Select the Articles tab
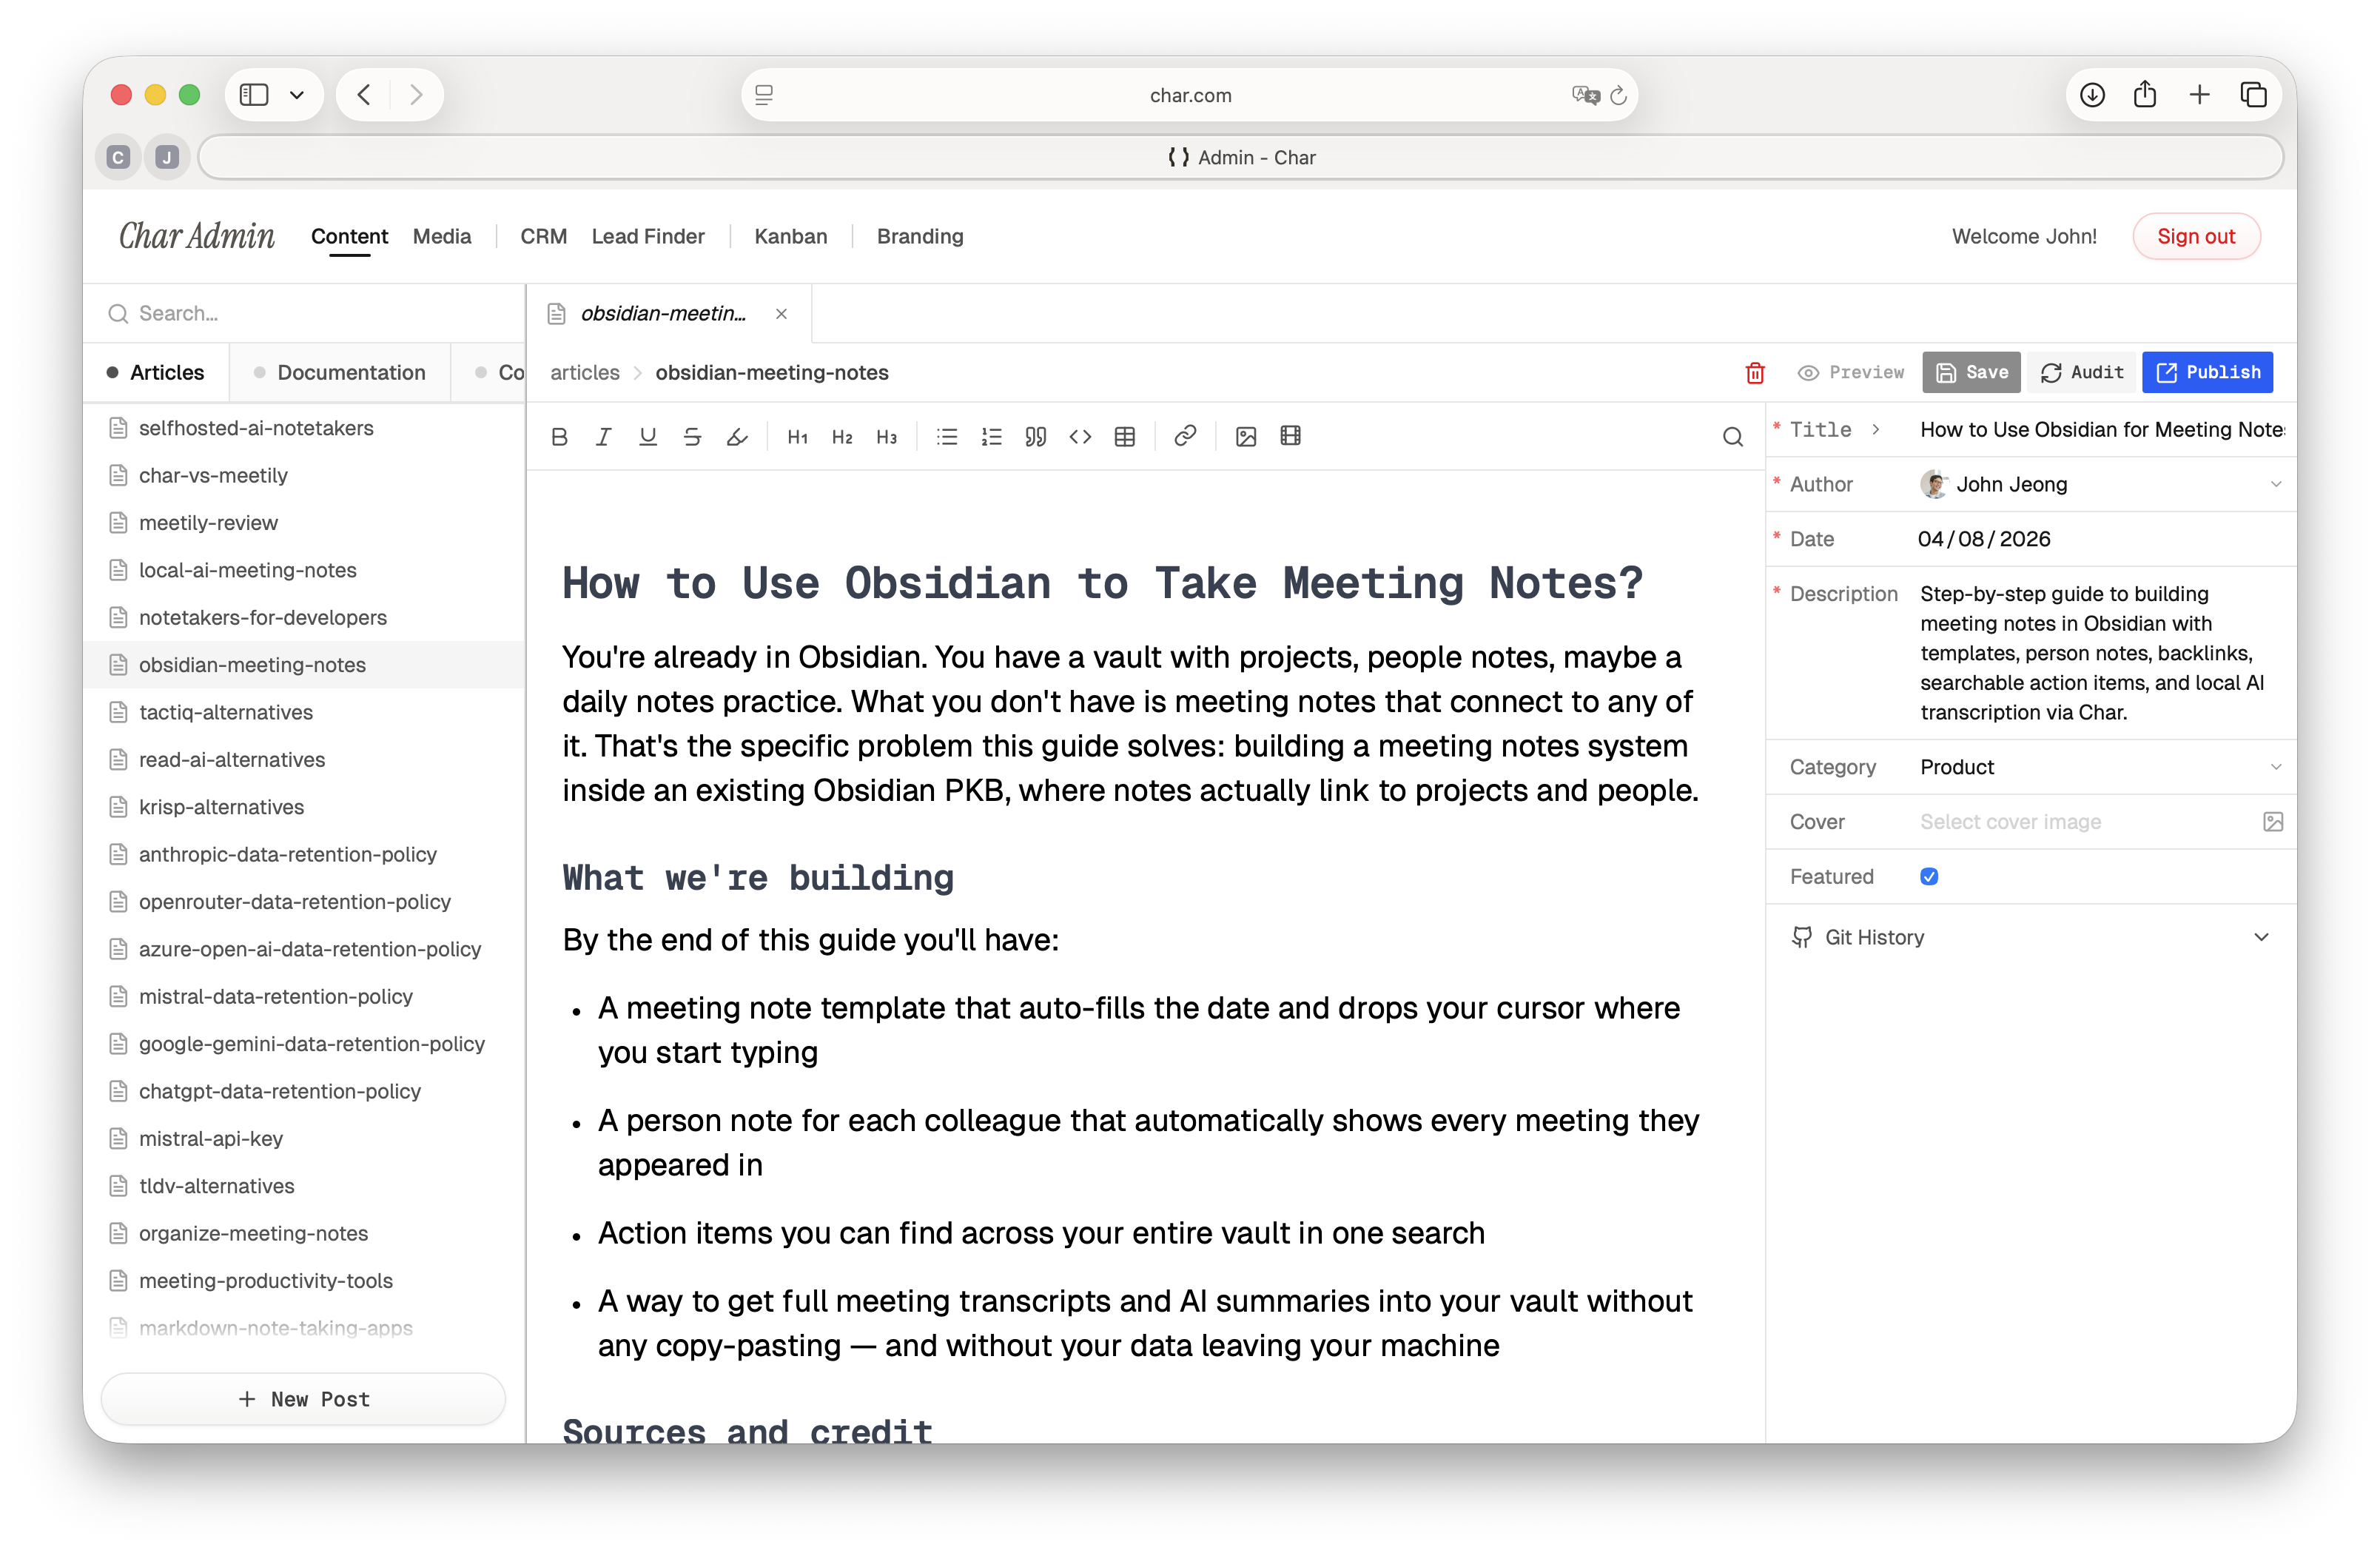The width and height of the screenshot is (2380, 1553). 156,373
